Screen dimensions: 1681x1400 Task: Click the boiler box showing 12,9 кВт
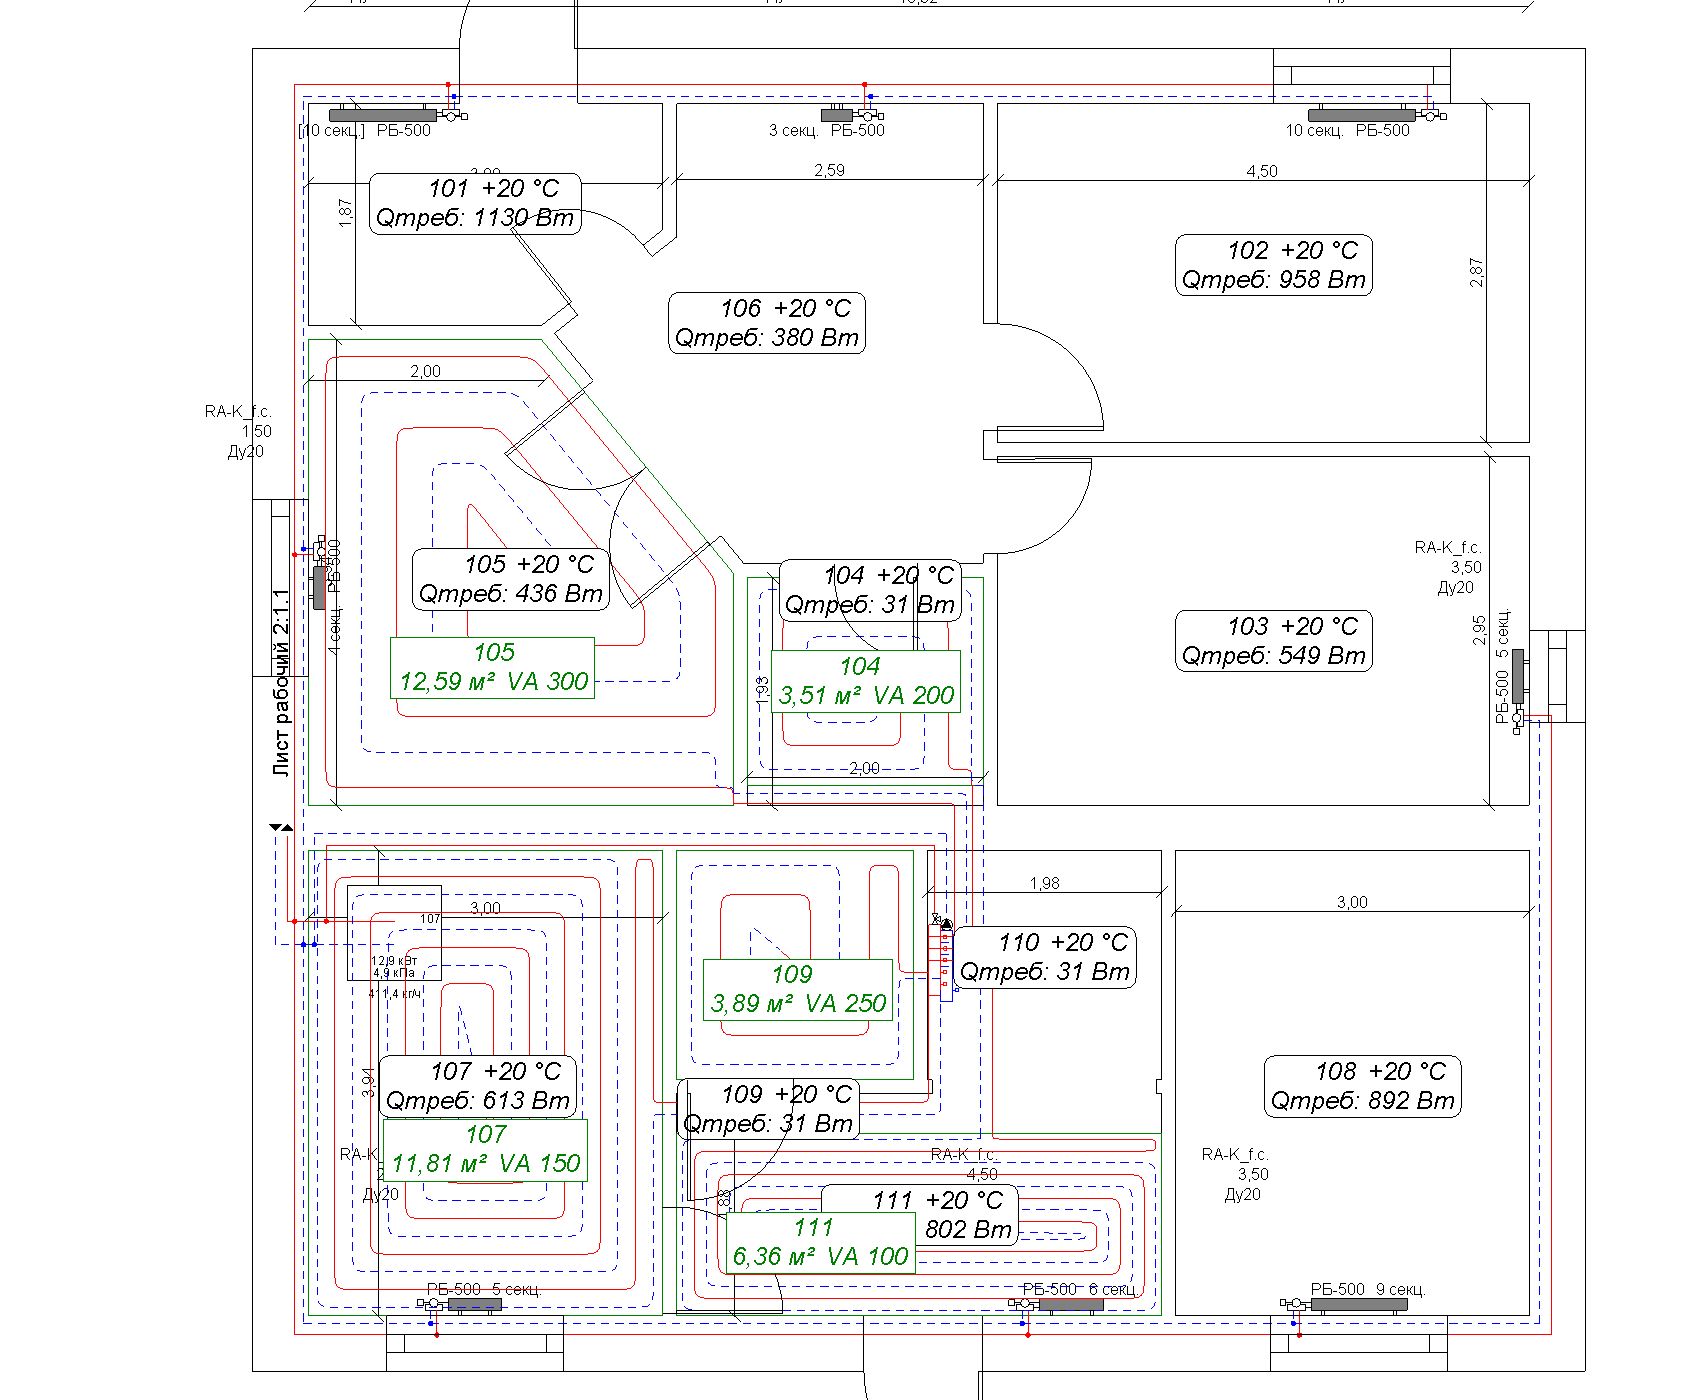tap(394, 933)
